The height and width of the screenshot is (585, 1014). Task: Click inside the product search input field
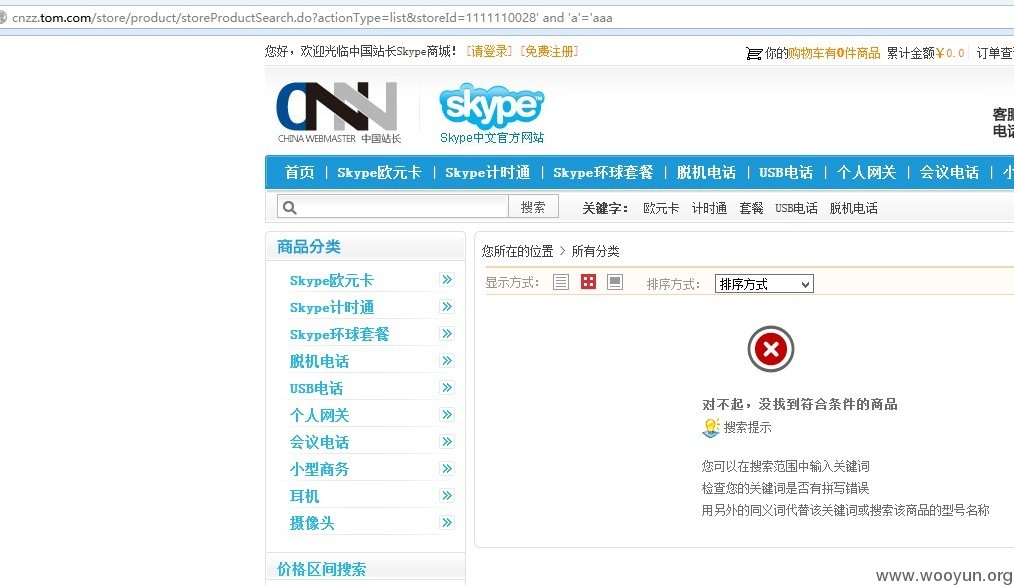tap(393, 207)
